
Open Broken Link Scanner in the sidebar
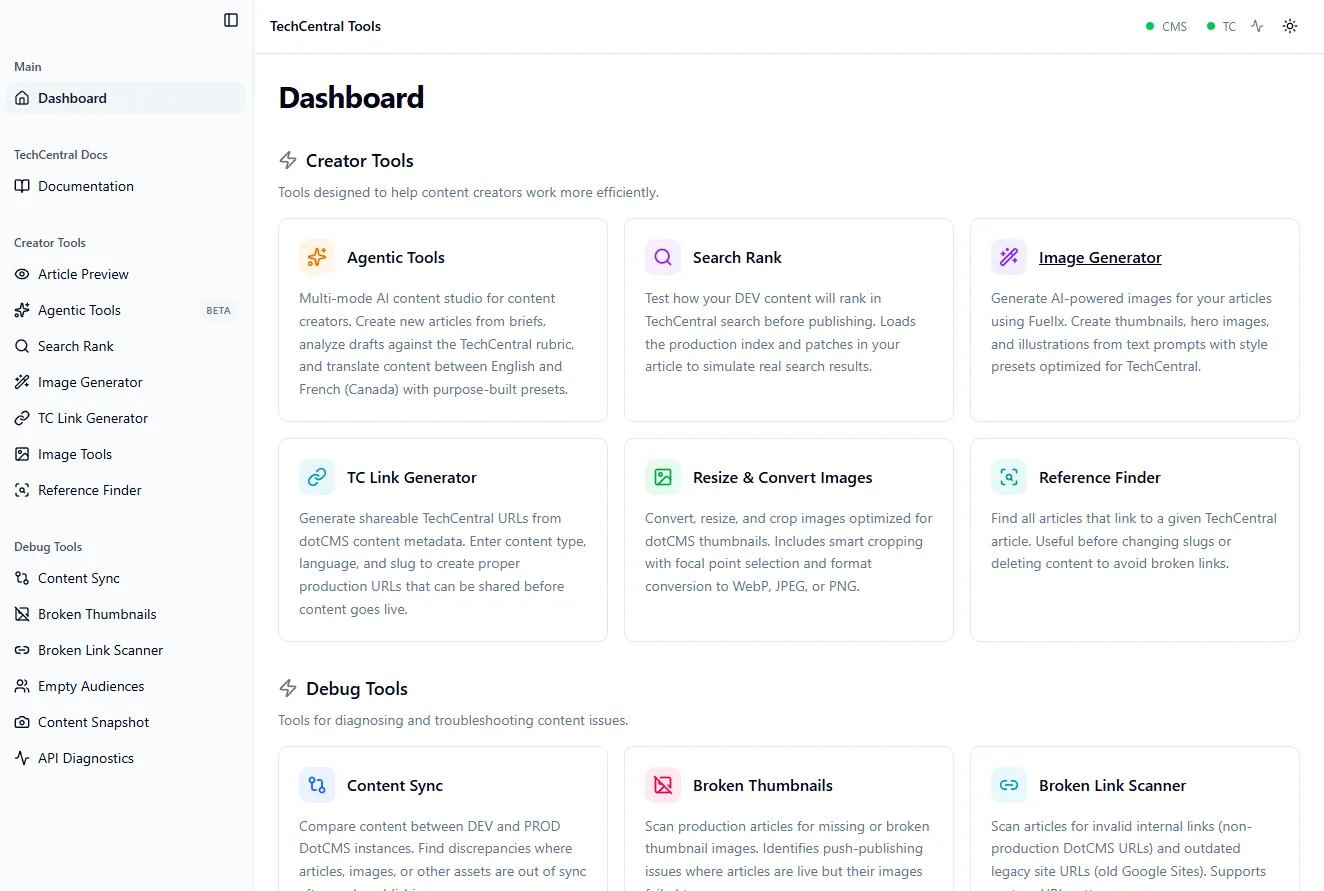tap(126, 650)
